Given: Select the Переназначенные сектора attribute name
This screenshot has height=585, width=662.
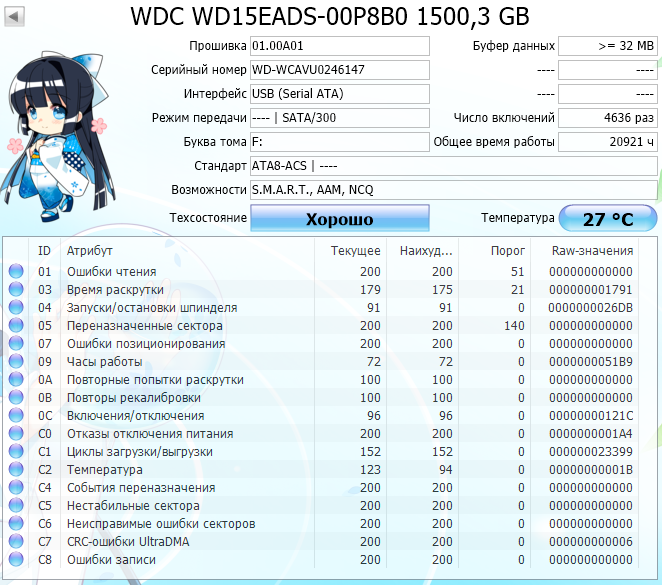Looking at the screenshot, I should [144, 325].
